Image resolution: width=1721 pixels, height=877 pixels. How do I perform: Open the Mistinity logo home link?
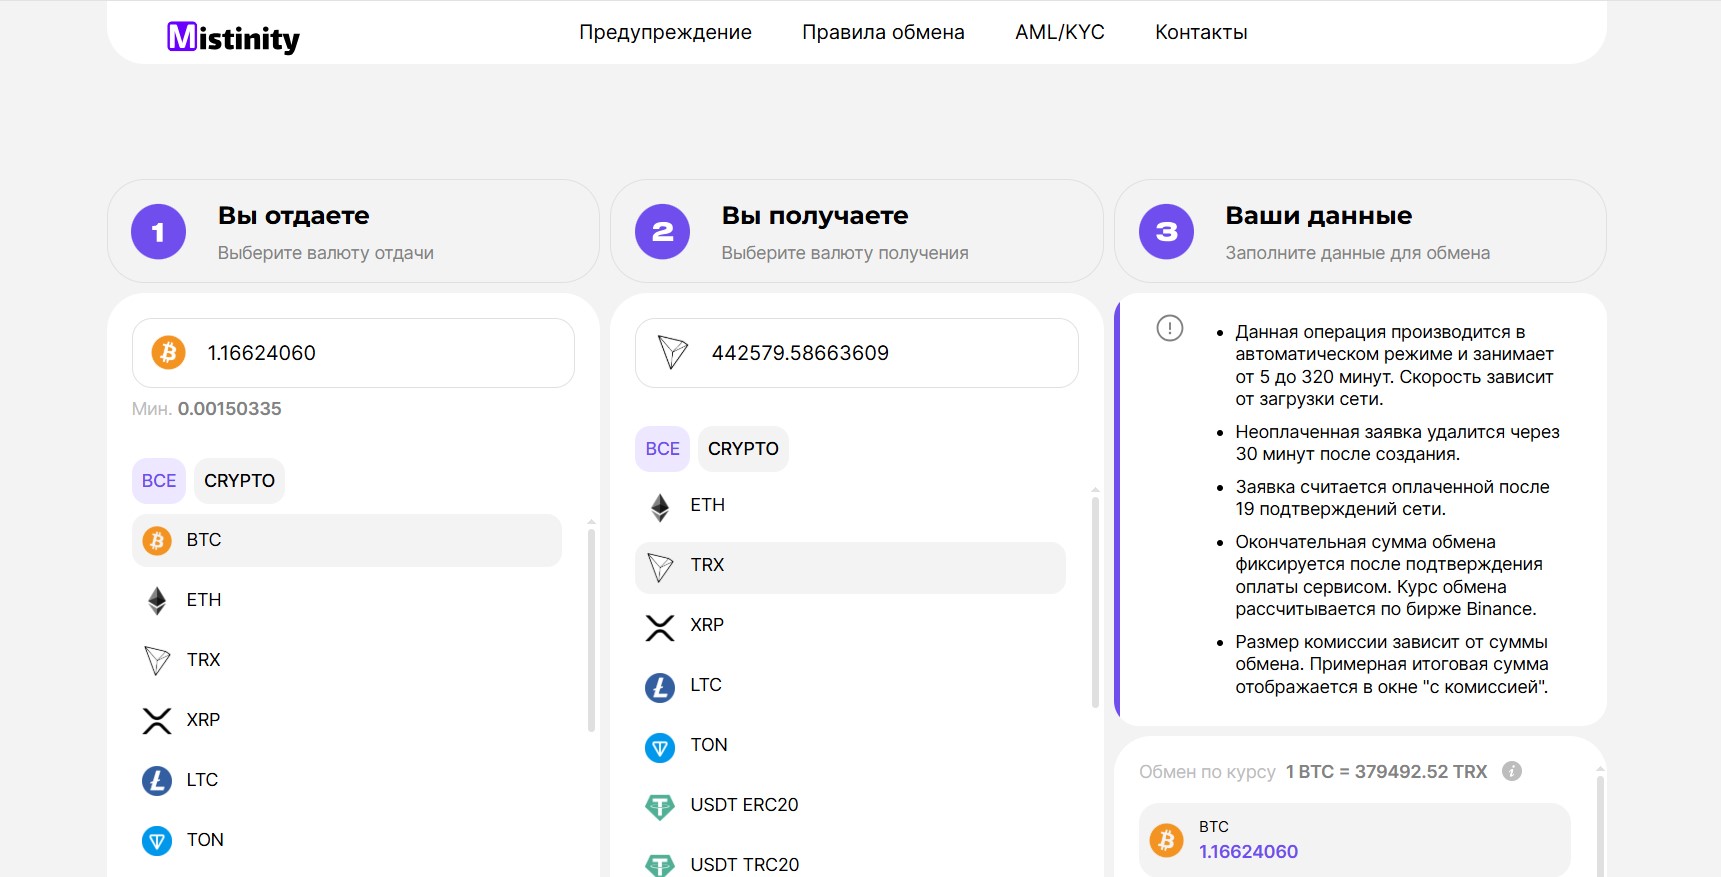coord(233,37)
